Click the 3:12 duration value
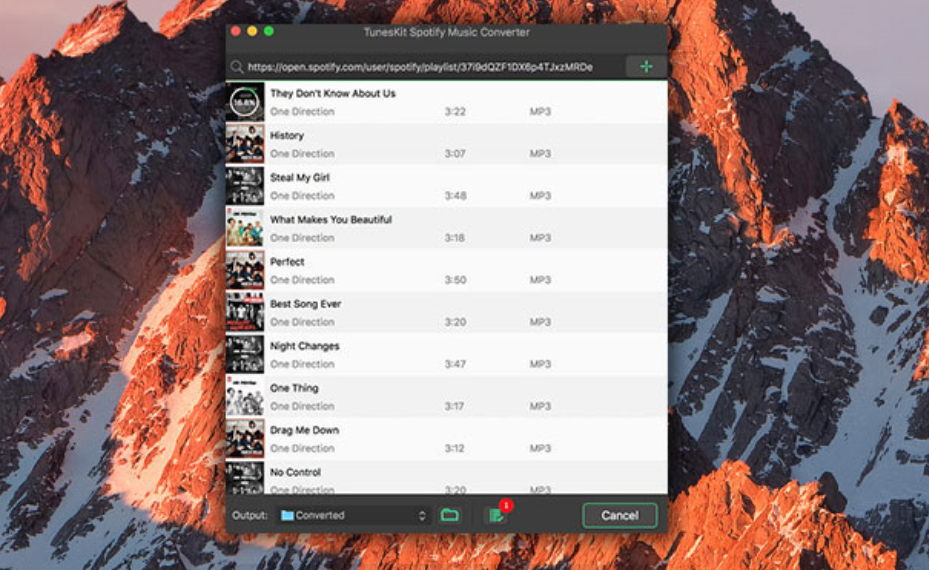The height and width of the screenshot is (570, 929). pyautogui.click(x=454, y=448)
